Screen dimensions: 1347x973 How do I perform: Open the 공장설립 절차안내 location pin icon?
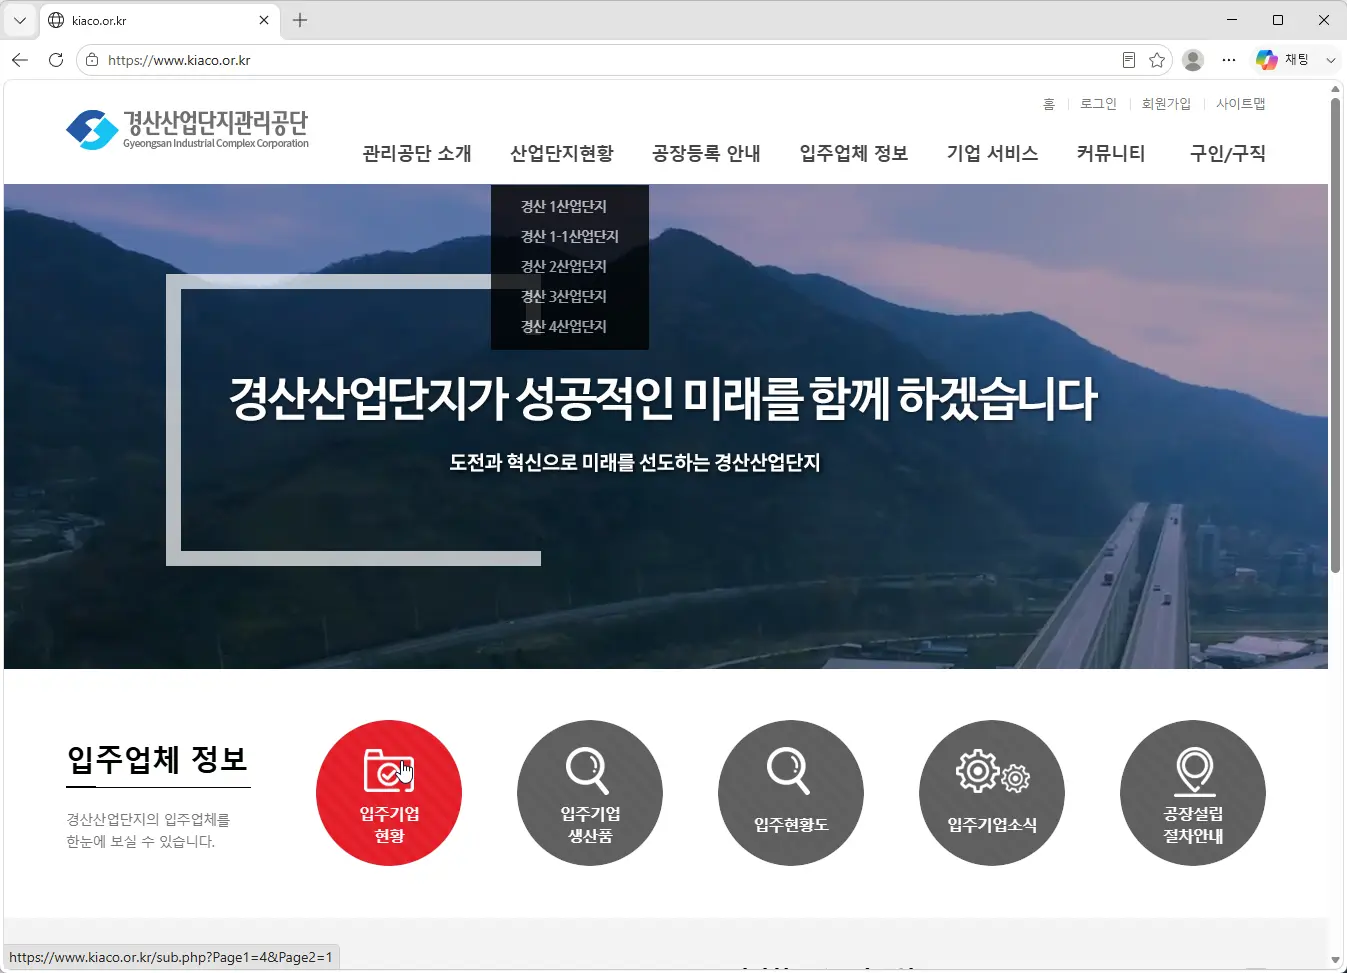point(1193,793)
